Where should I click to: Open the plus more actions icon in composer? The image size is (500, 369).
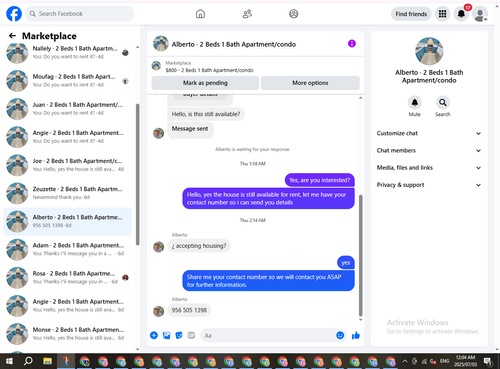154,335
